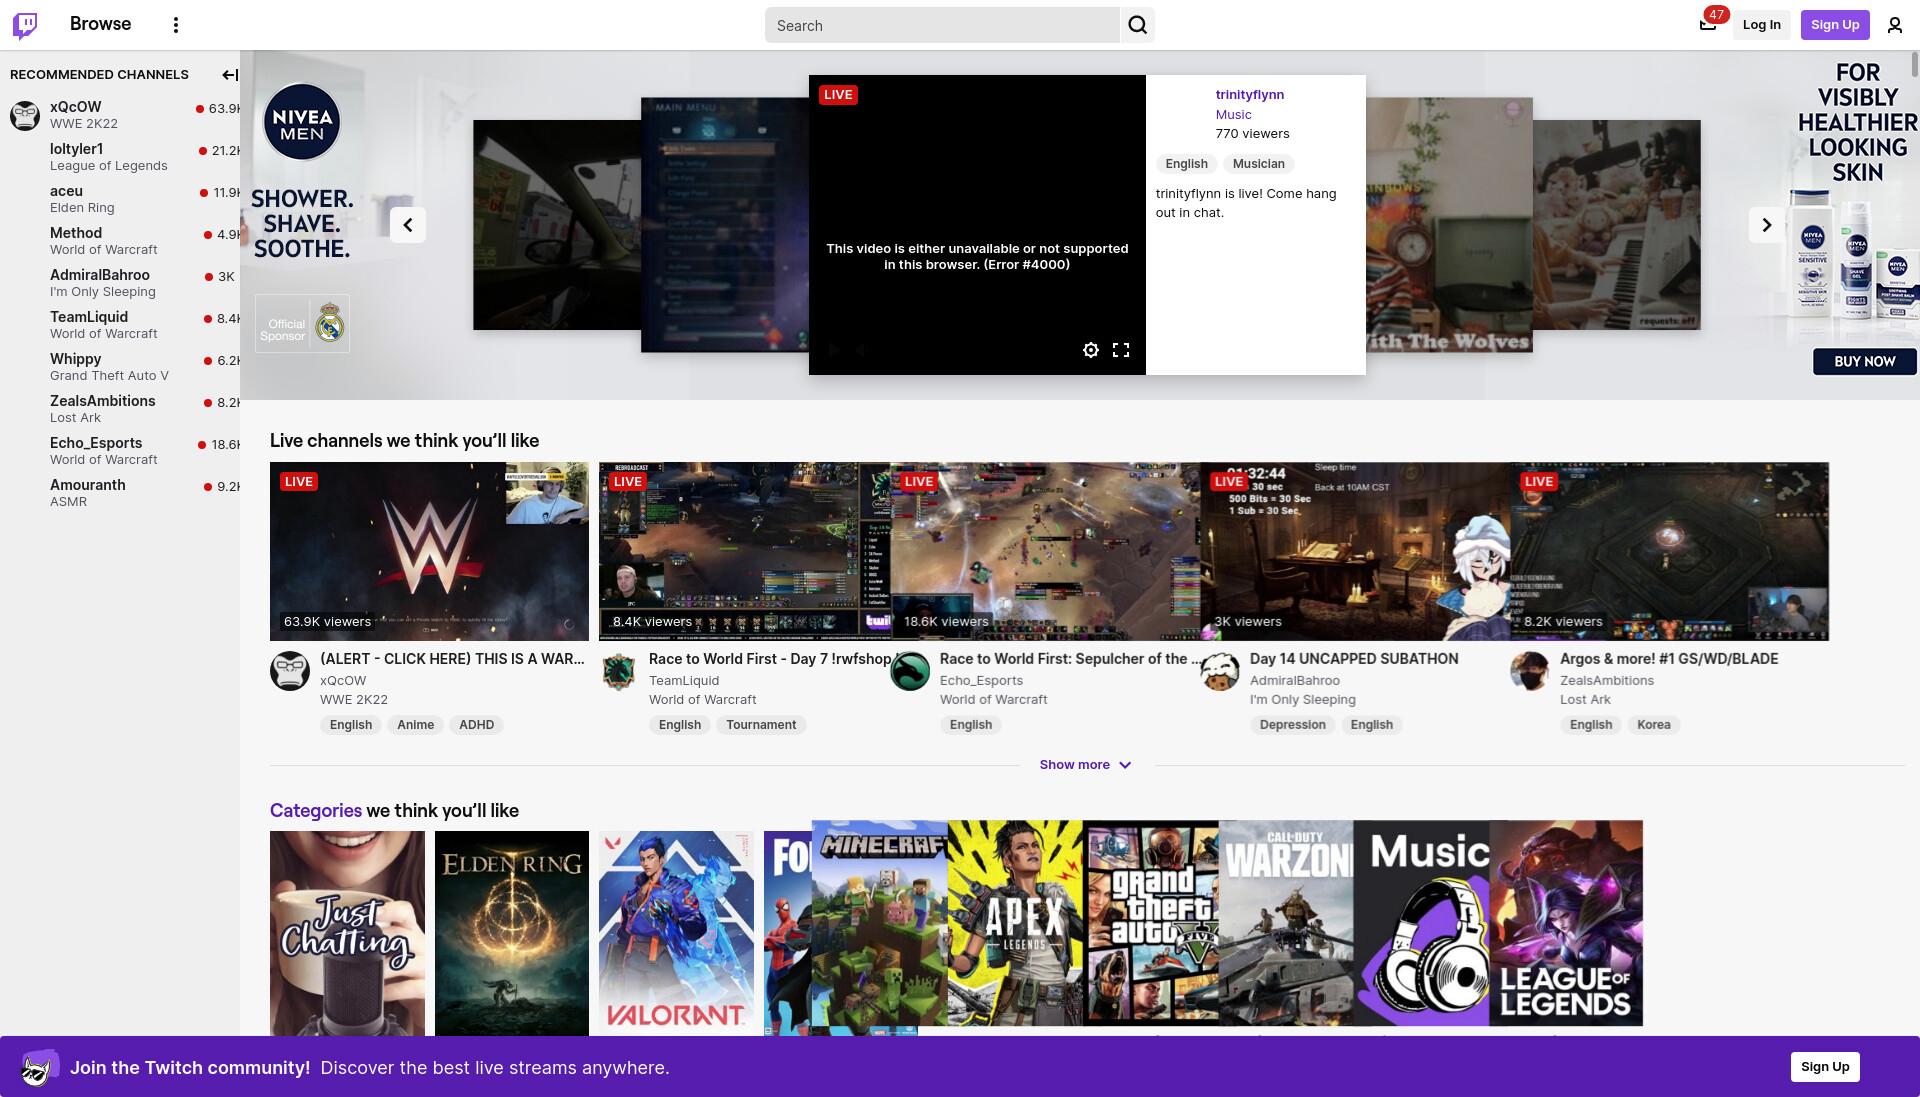Toggle fullscreen on featured video
This screenshot has height=1097, width=1920.
point(1121,350)
